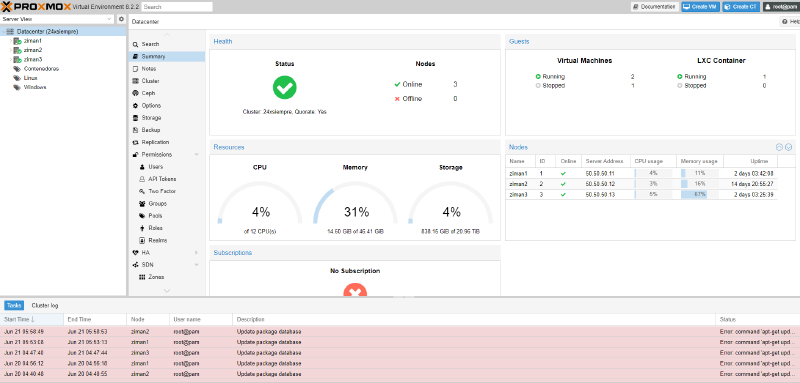Select the ziman1 node icon in tree
This screenshot has width=800, height=383.
(17, 41)
